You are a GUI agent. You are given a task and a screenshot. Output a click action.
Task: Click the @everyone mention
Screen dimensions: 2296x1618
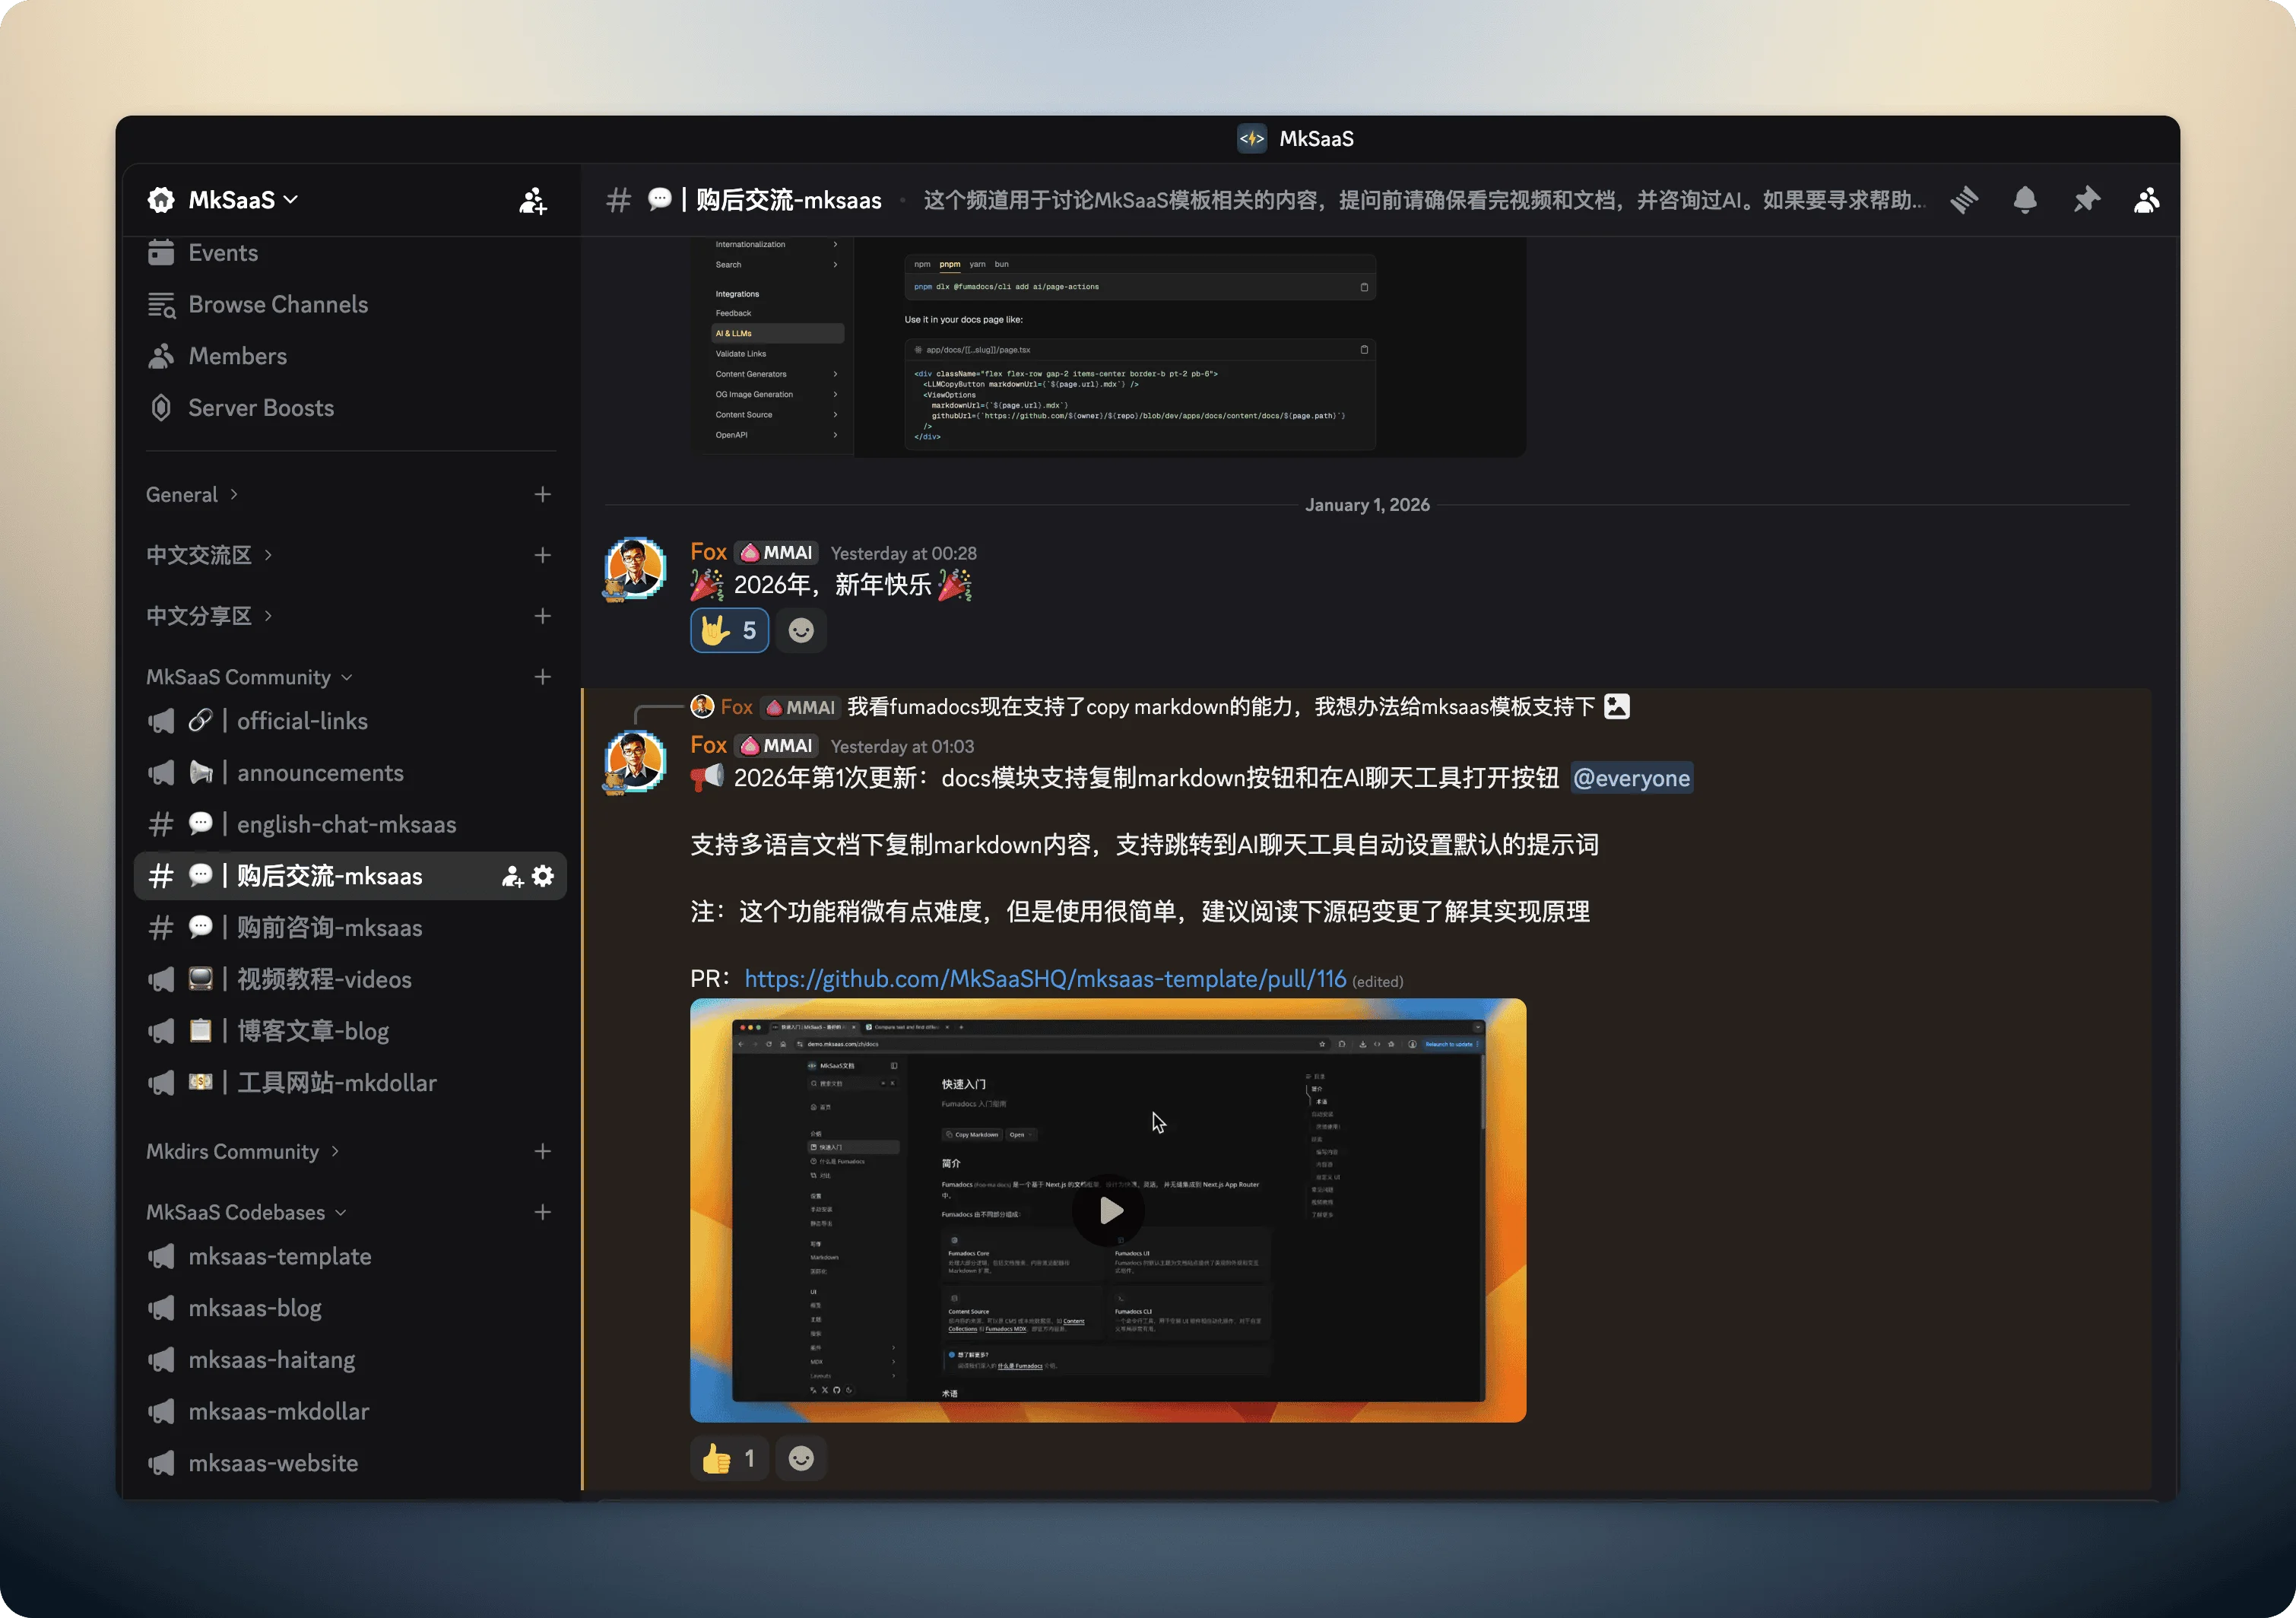click(1631, 778)
